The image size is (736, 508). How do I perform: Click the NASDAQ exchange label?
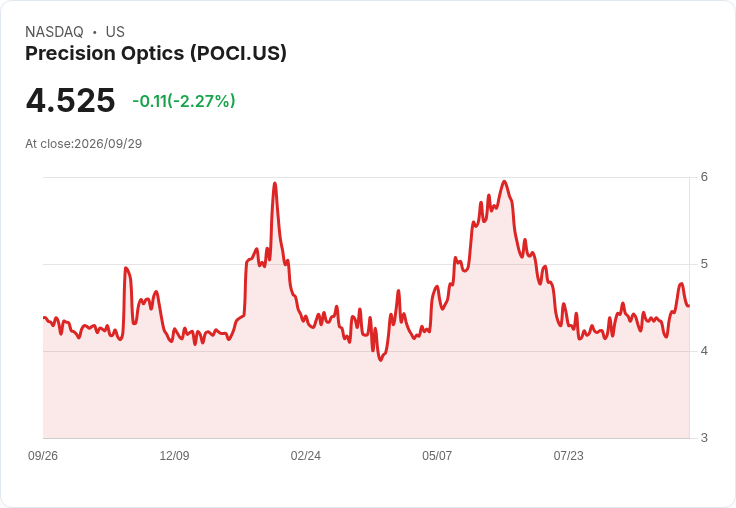click(54, 32)
